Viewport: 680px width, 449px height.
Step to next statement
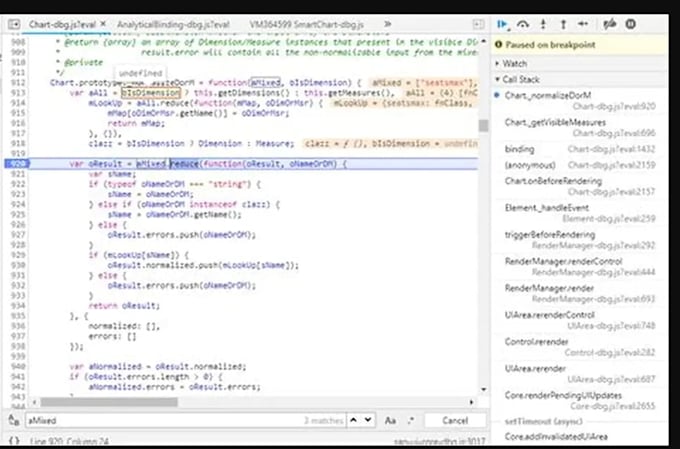[583, 24]
